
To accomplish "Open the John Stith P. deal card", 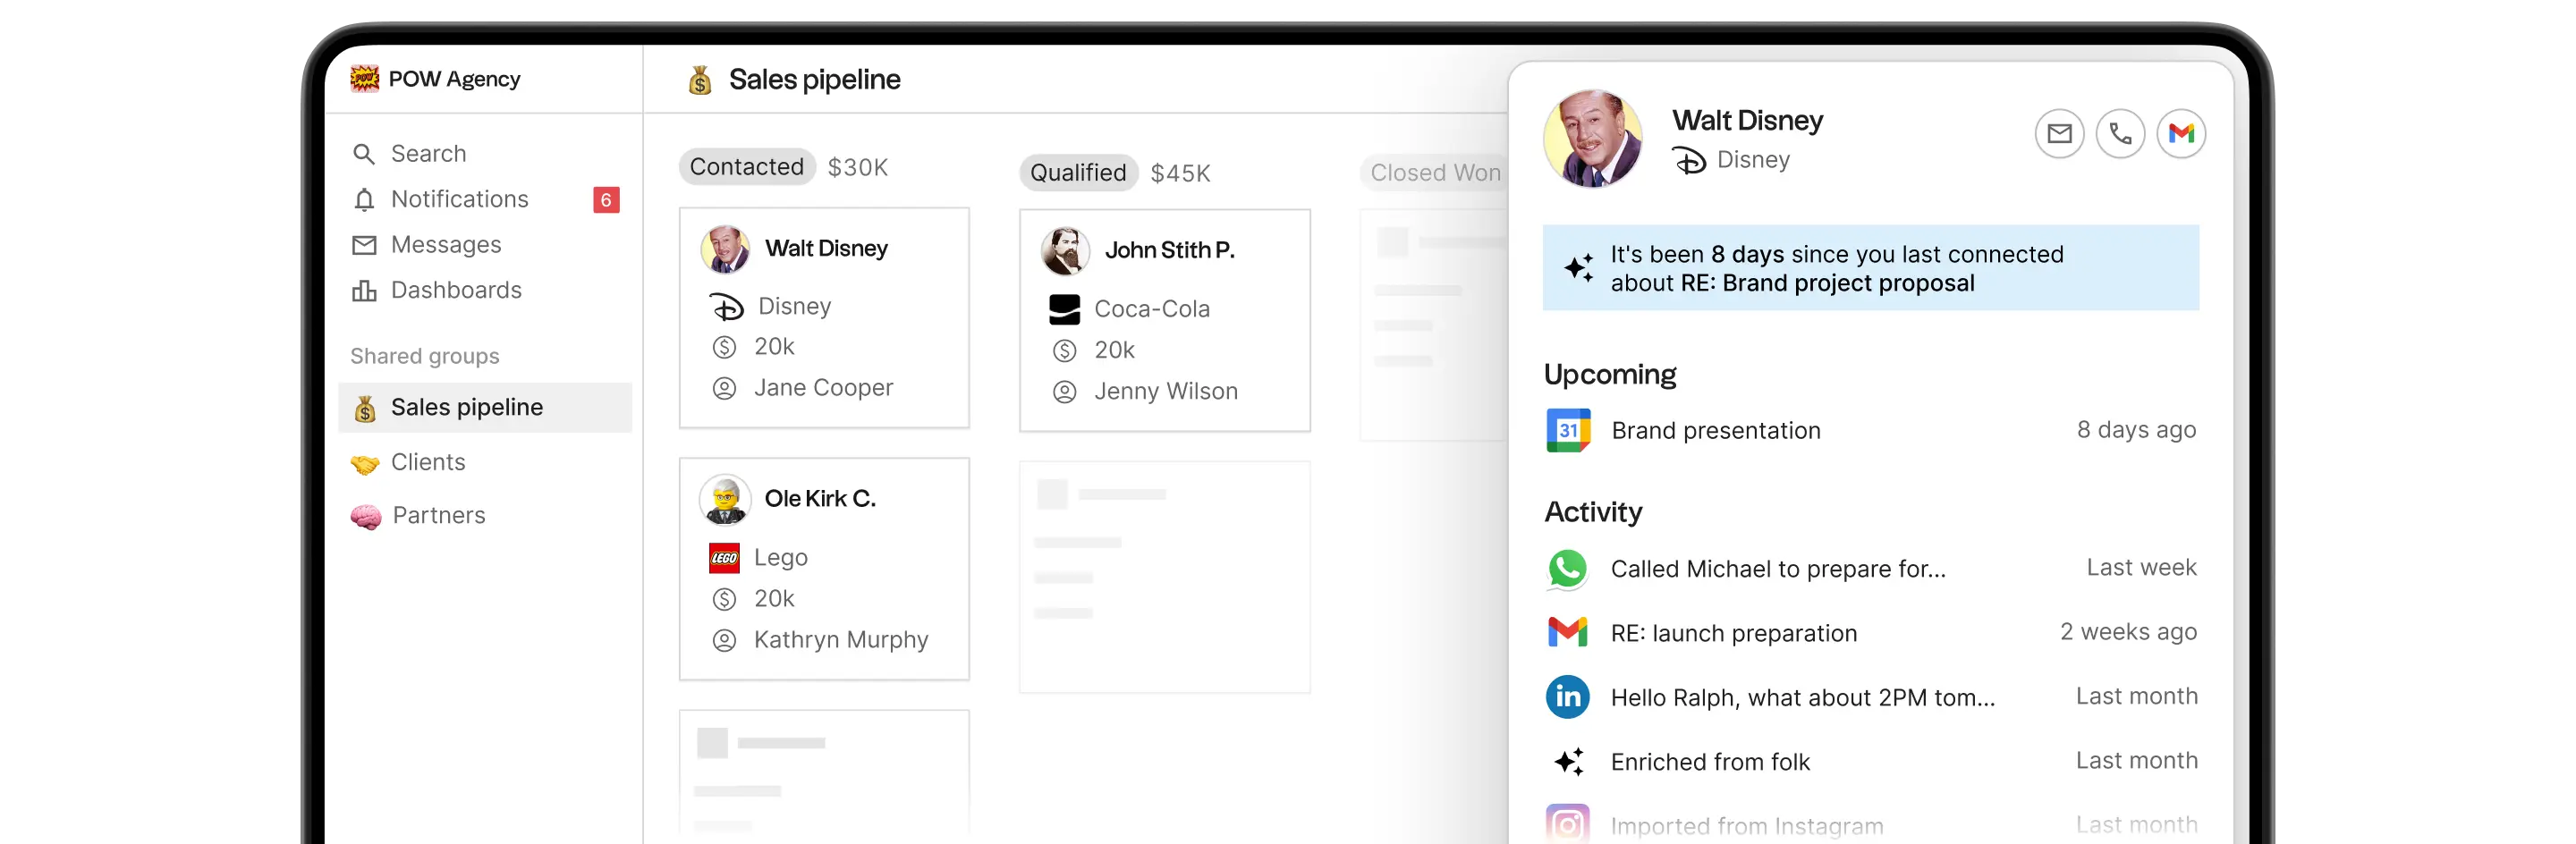I will (x=1165, y=321).
